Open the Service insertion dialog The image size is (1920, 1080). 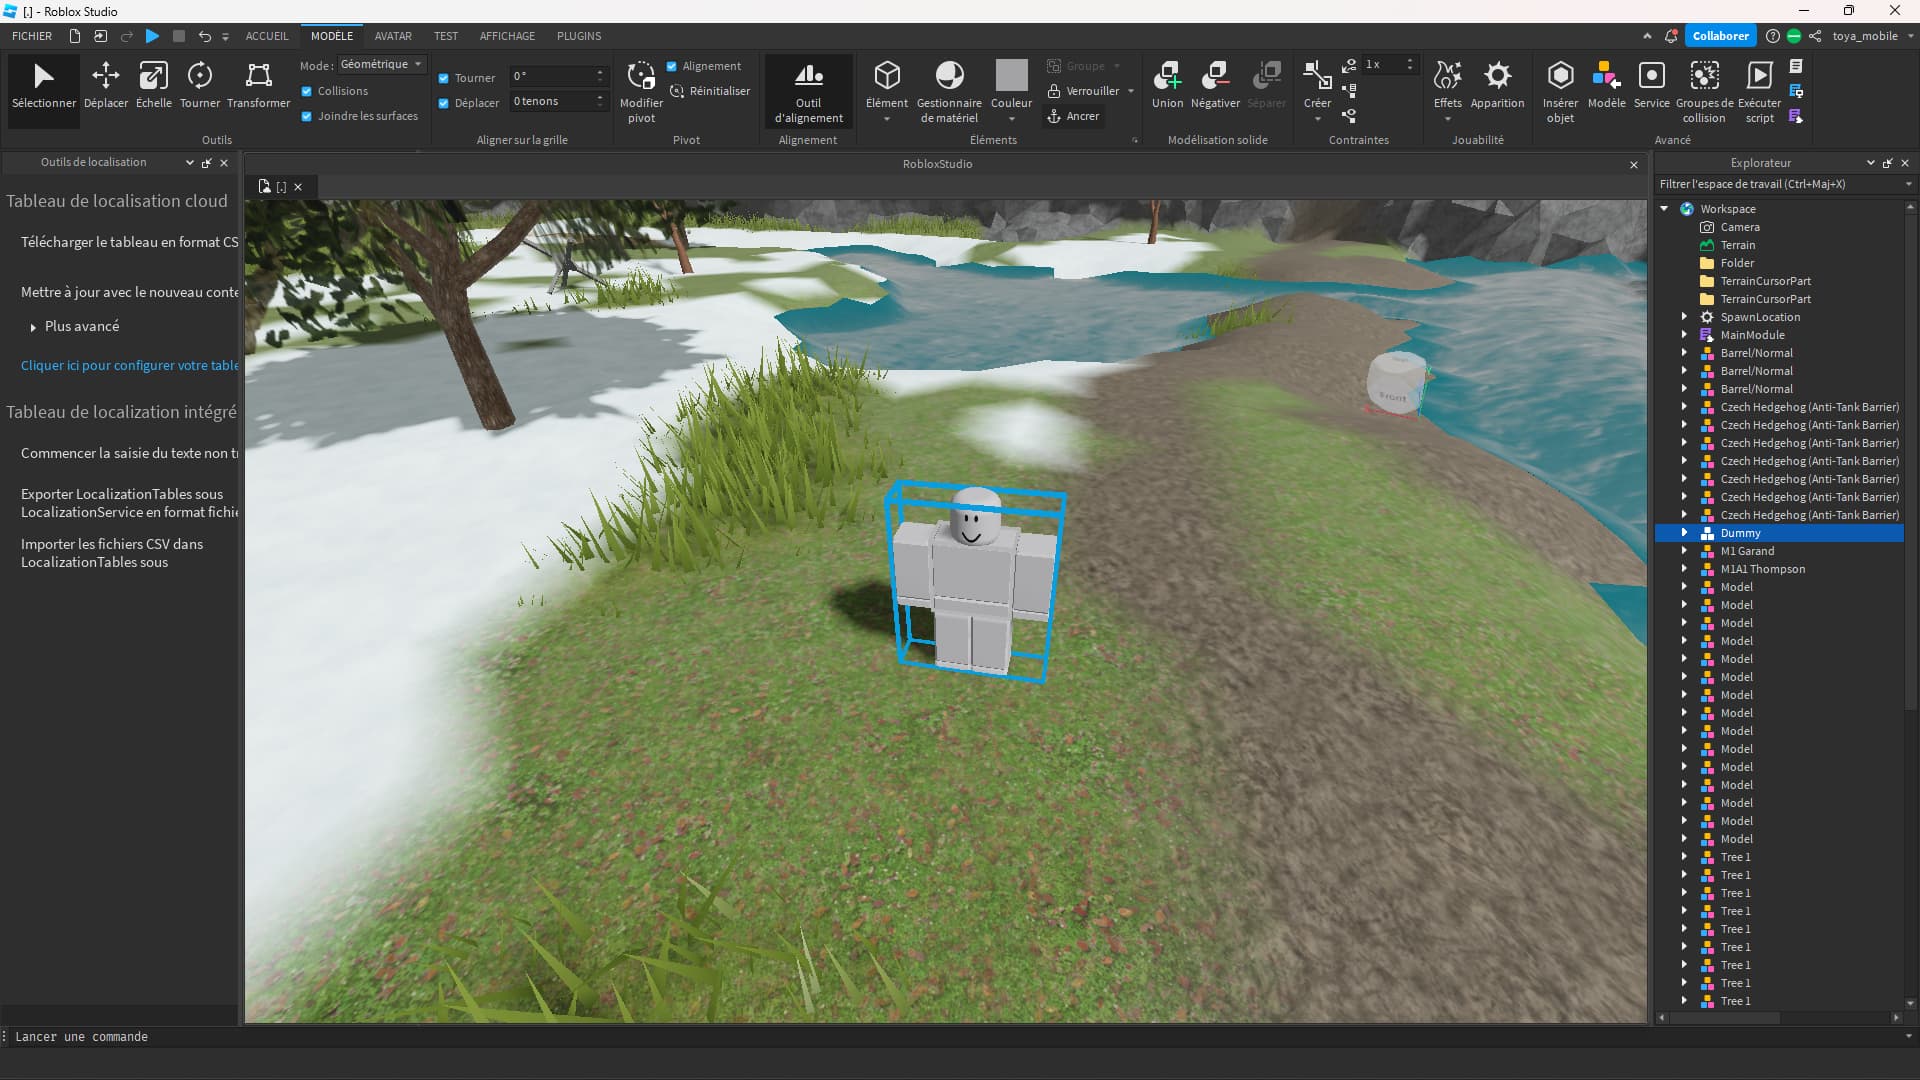pyautogui.click(x=1651, y=86)
